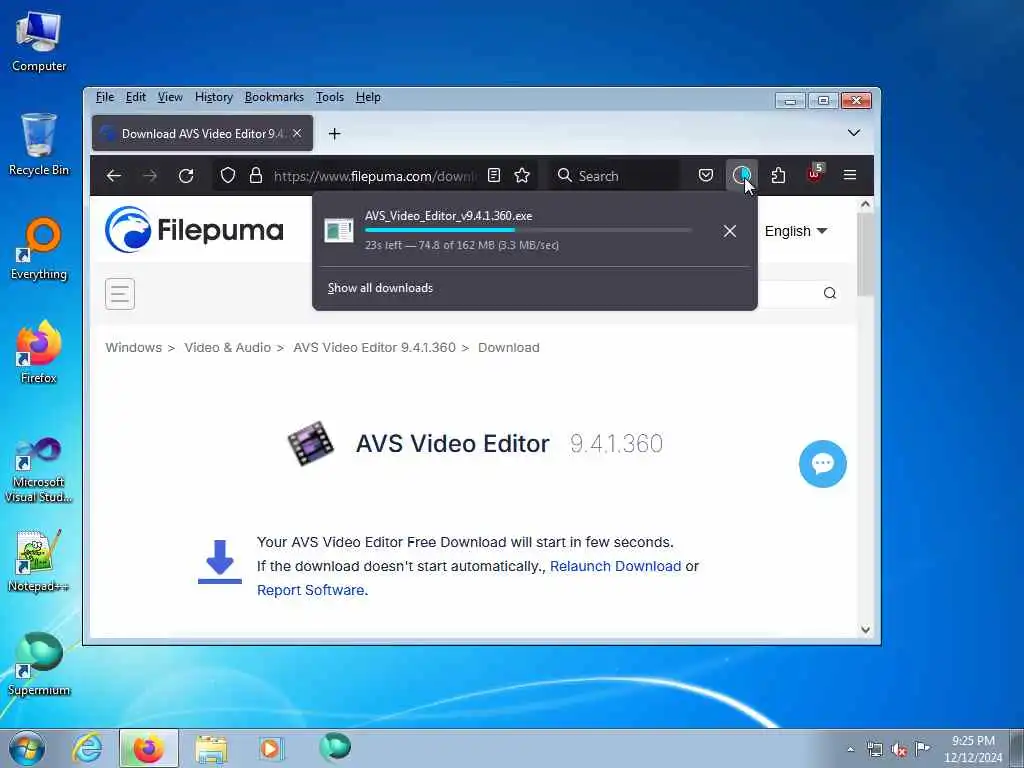Click the Filepuma search magnifier icon

point(829,293)
